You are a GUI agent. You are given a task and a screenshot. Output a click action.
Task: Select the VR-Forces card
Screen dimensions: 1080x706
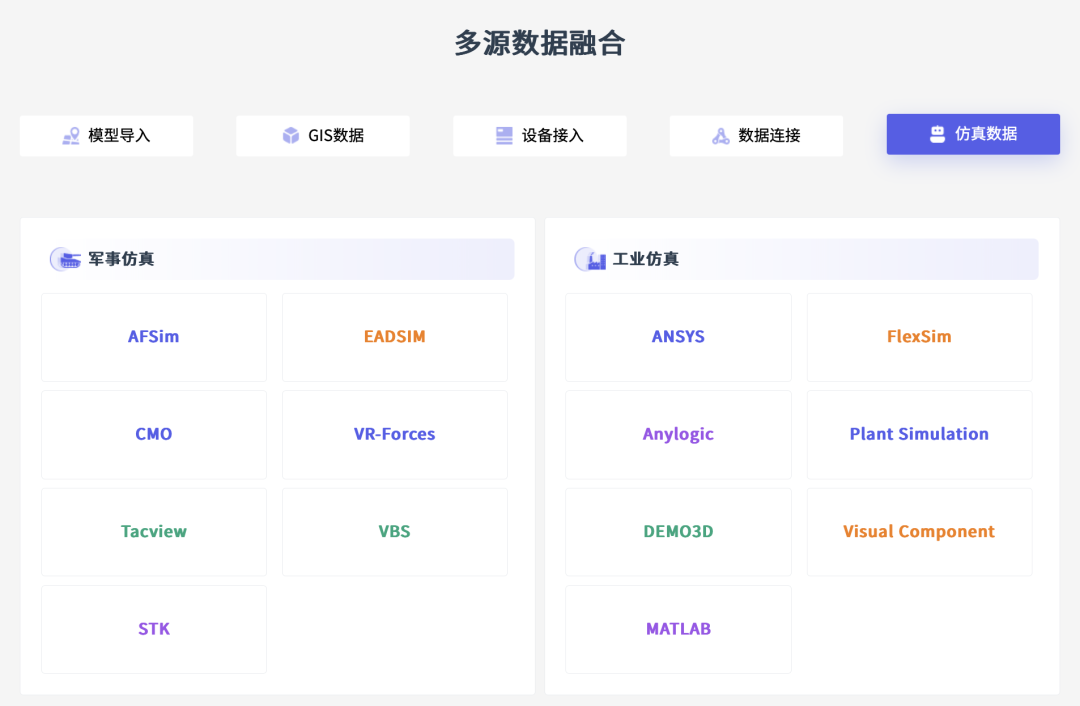click(395, 435)
